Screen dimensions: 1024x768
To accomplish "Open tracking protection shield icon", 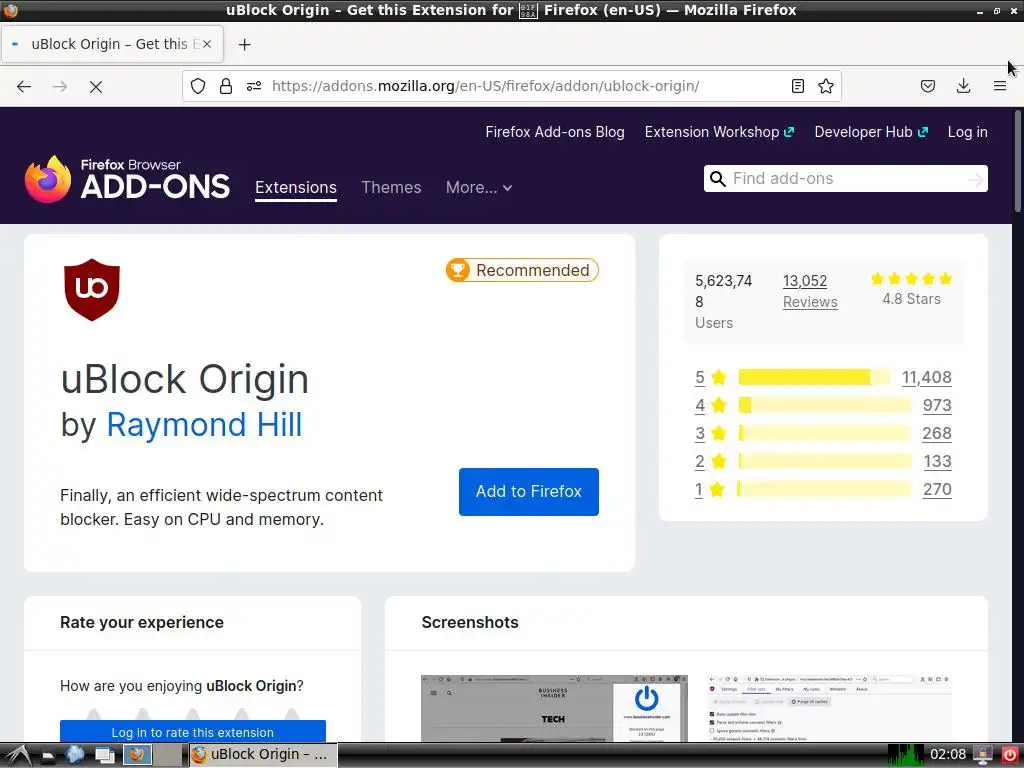I will coord(198,86).
